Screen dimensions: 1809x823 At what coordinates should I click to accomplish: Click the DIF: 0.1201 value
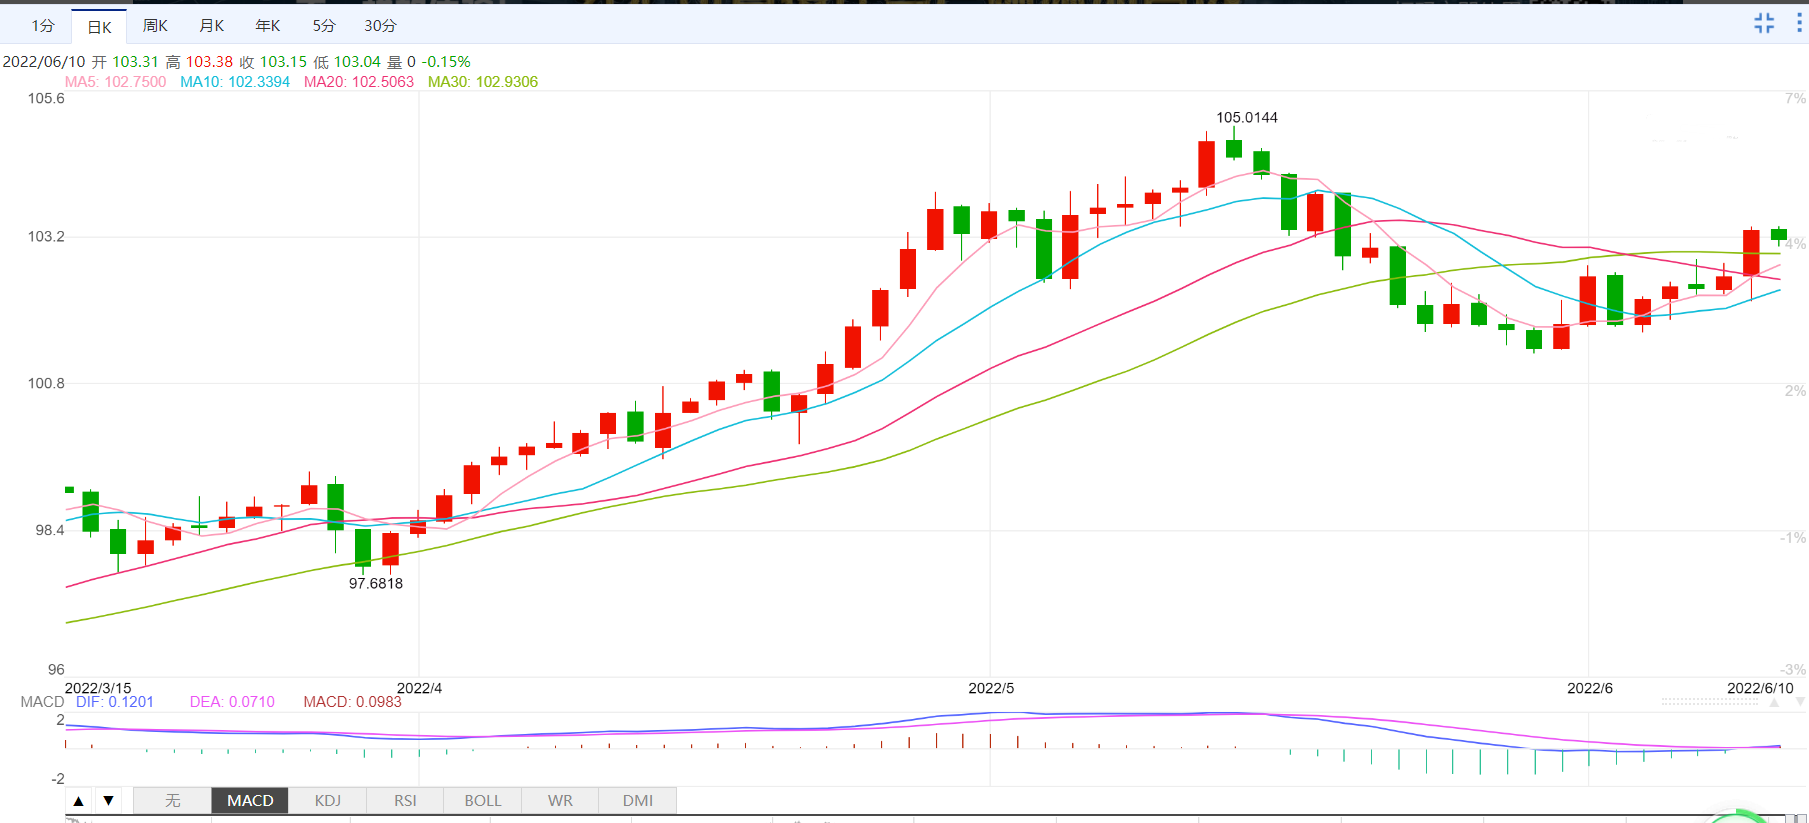tap(115, 702)
